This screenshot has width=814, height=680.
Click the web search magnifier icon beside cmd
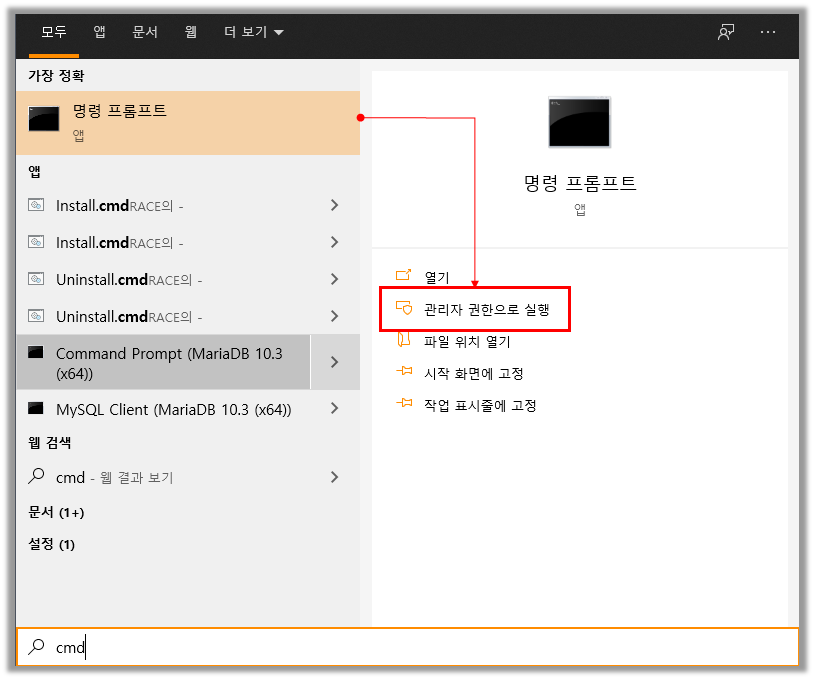[x=36, y=476]
